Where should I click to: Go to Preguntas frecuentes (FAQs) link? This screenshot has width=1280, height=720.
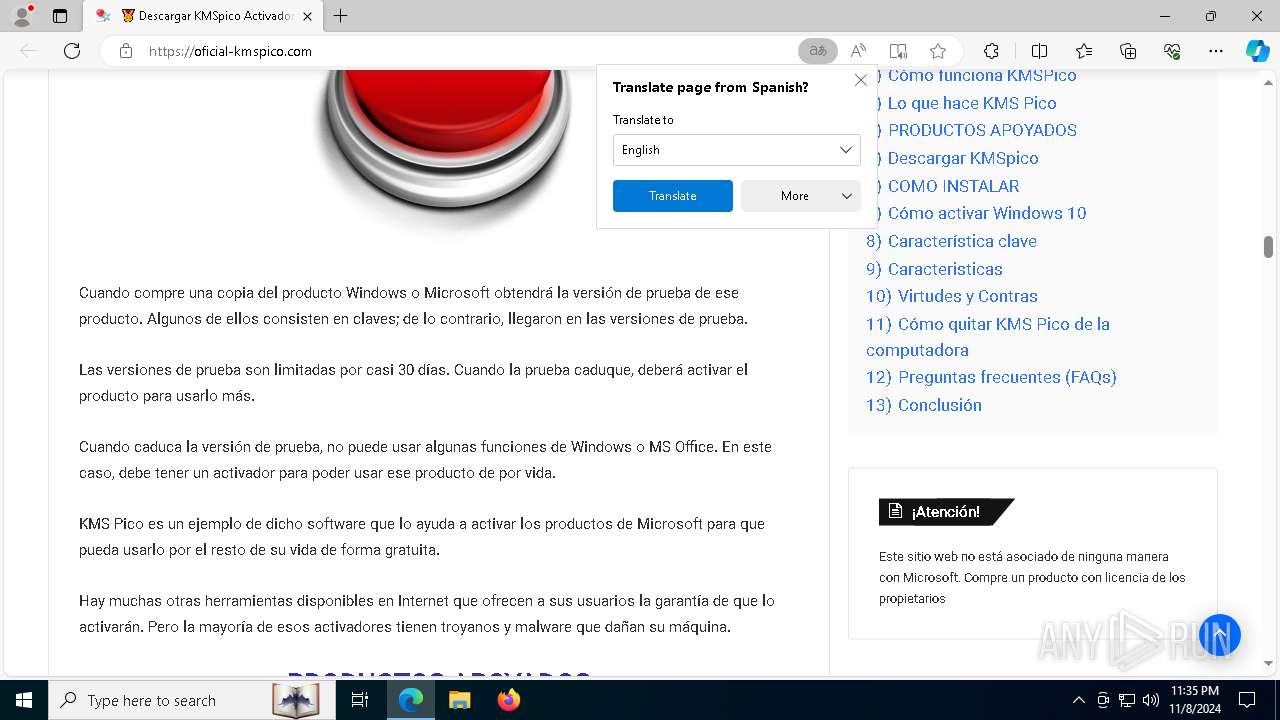pos(991,377)
